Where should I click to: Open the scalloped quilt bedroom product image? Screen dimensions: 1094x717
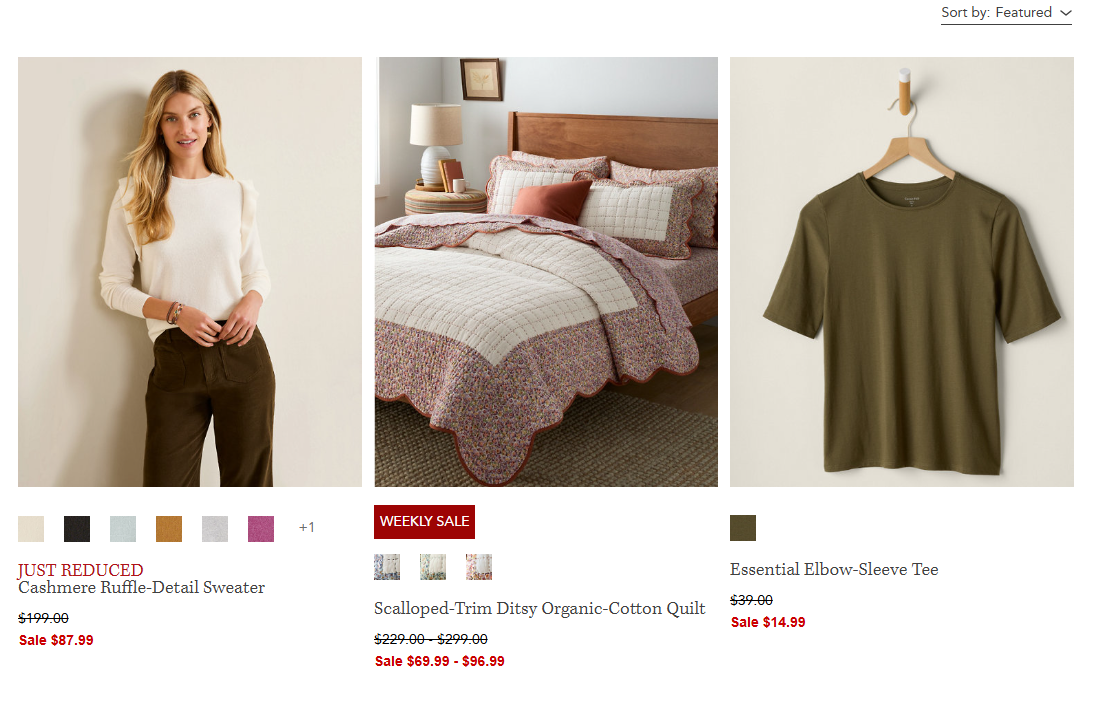pyautogui.click(x=546, y=272)
